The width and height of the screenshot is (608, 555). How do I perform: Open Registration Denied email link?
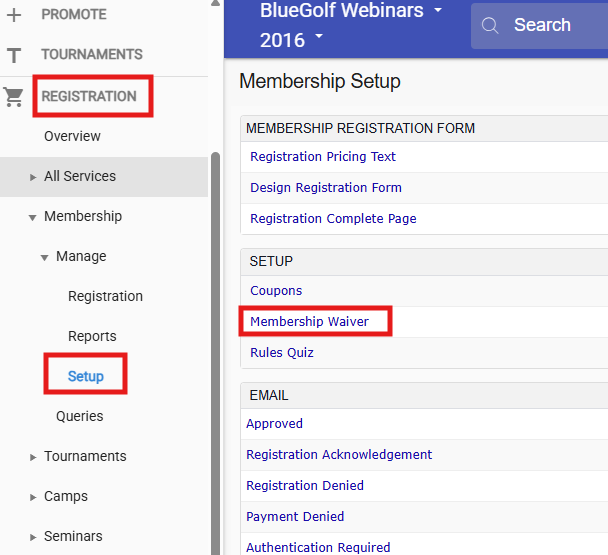(x=305, y=486)
